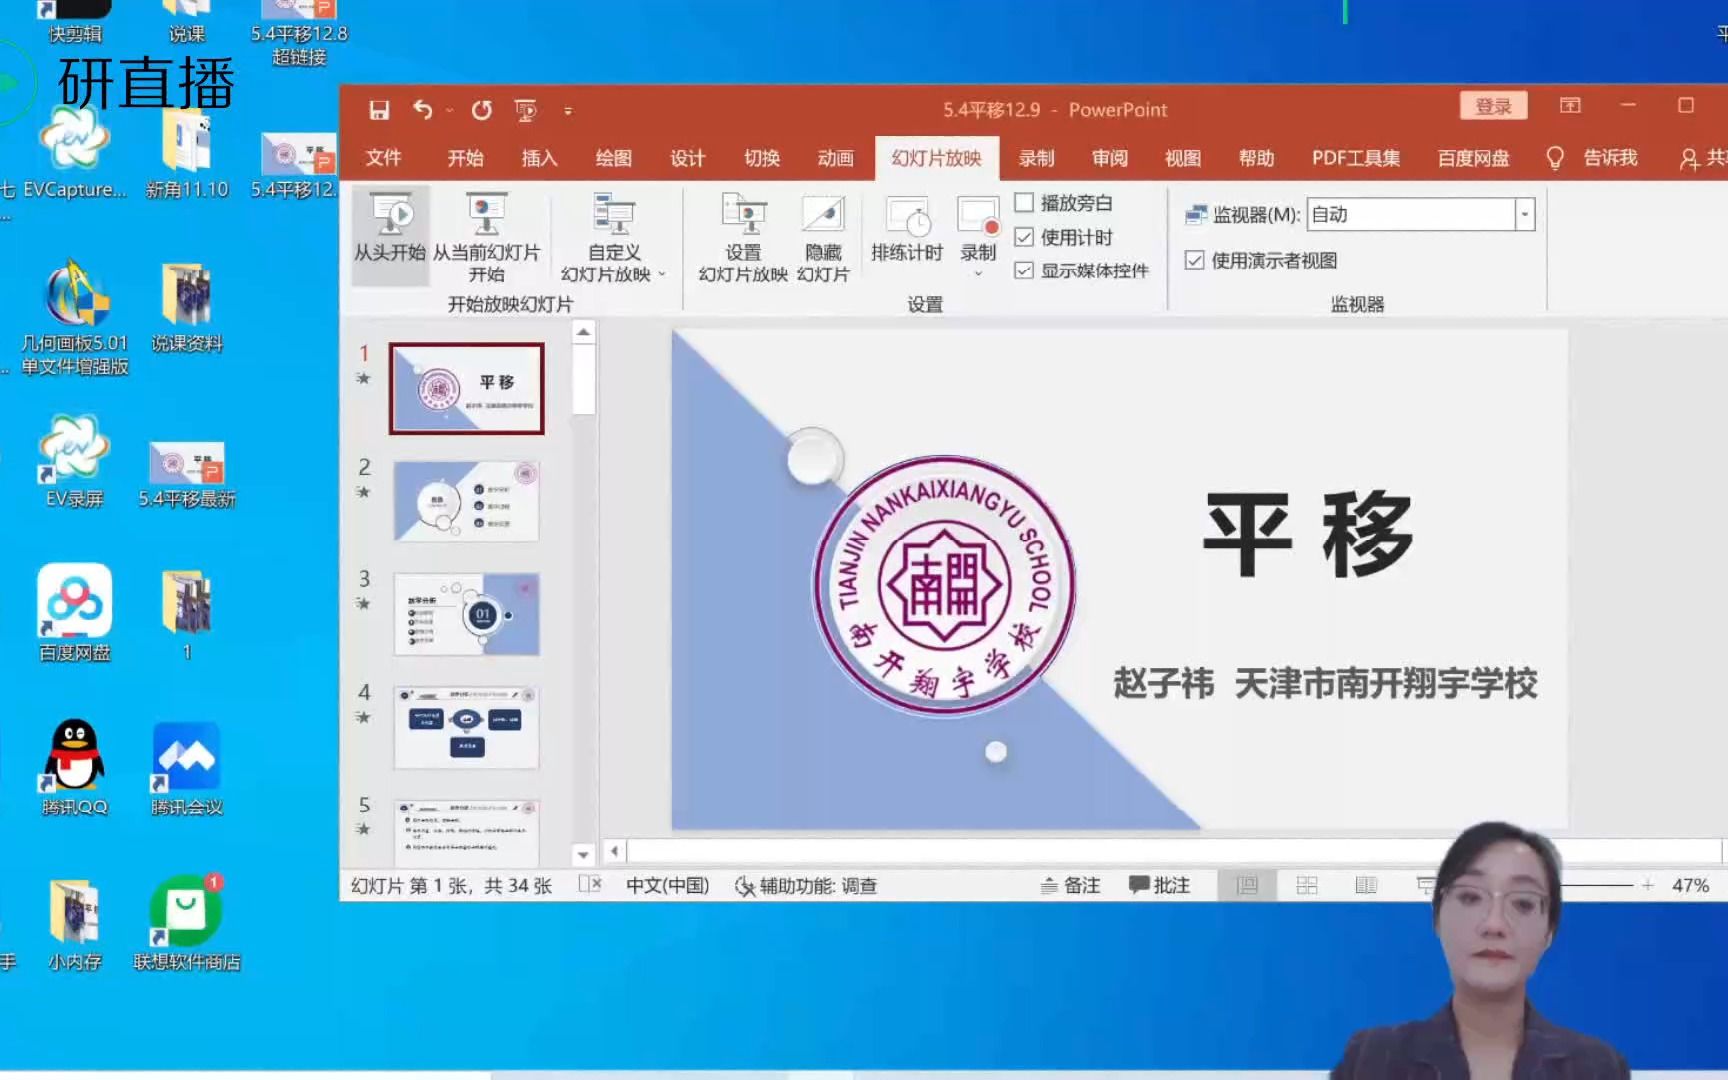Image resolution: width=1728 pixels, height=1080 pixels.
Task: Toggle the 使用计时 checkbox
Action: point(1024,237)
